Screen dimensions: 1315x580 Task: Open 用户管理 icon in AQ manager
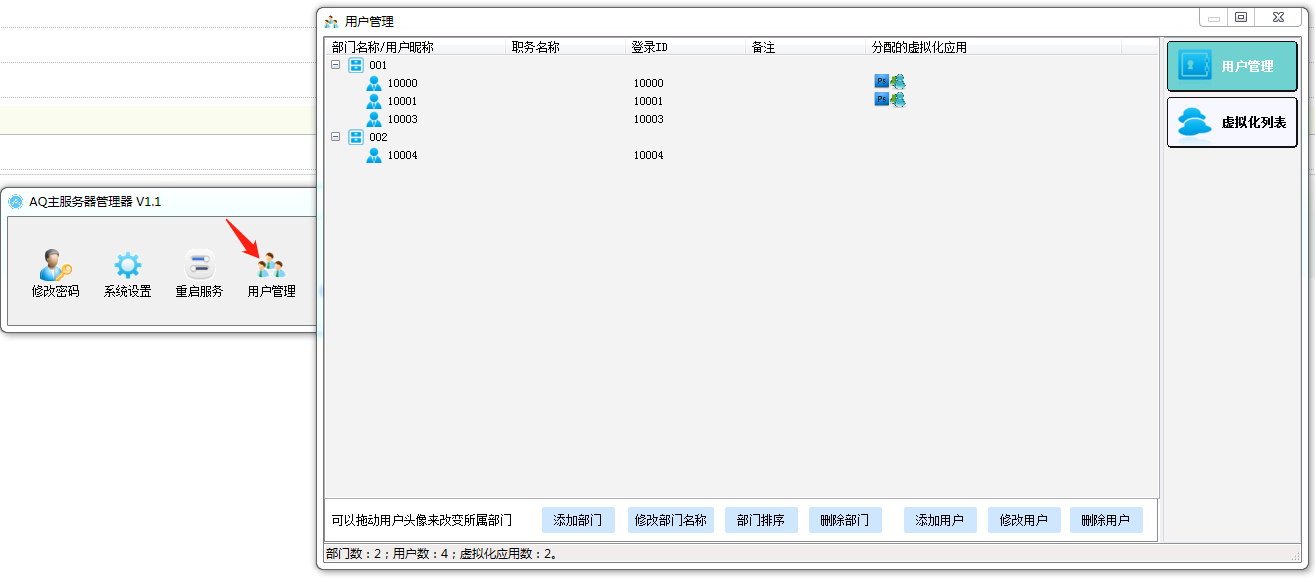[x=271, y=267]
